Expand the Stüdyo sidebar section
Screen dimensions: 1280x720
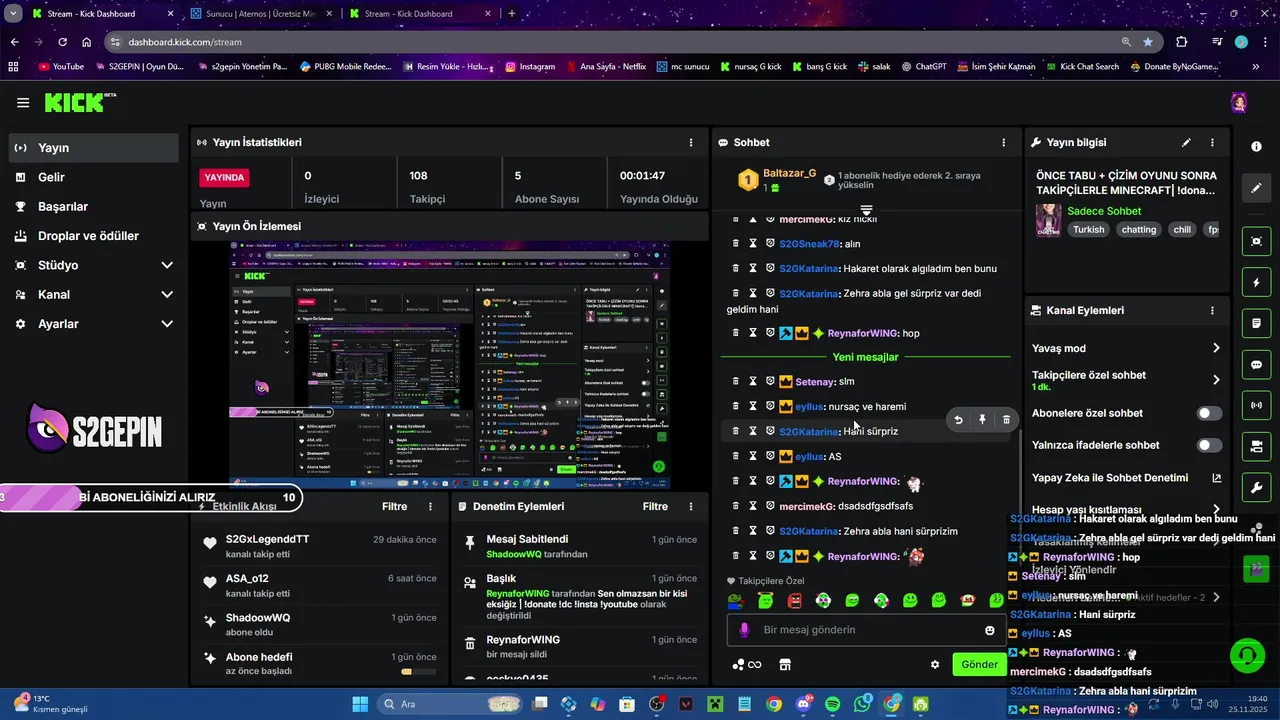[167, 265]
